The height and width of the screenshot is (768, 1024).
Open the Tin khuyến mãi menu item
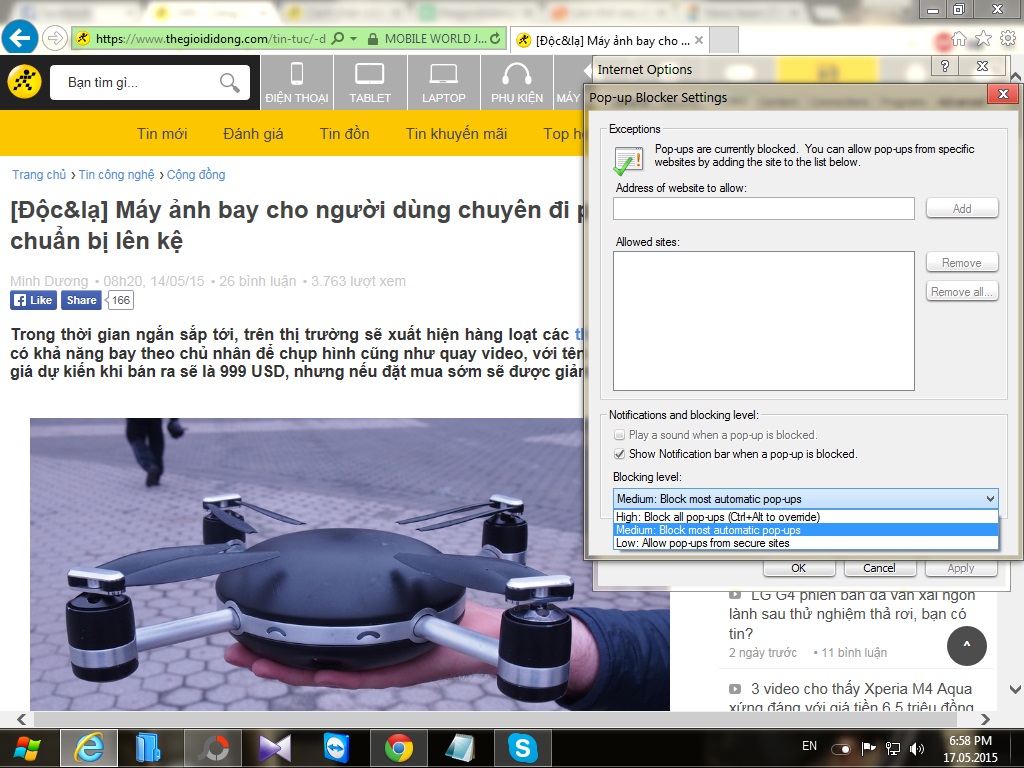[x=456, y=134]
